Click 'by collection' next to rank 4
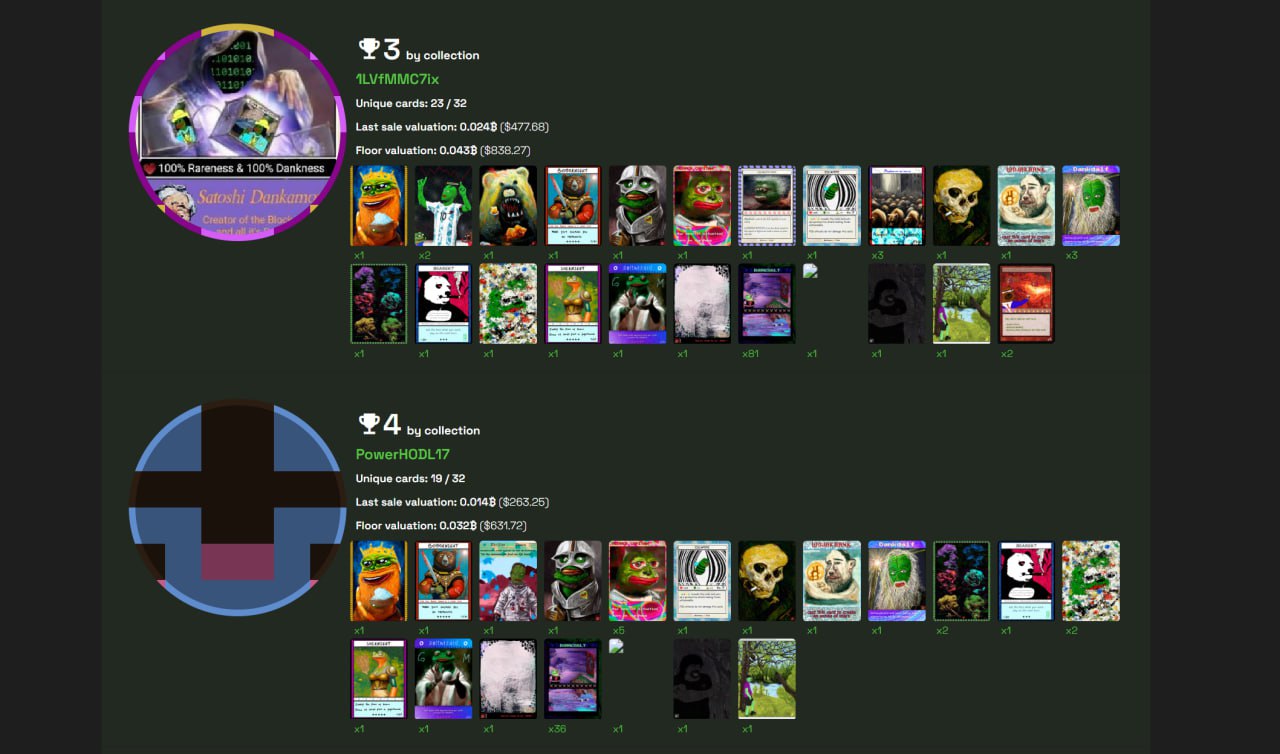 pos(443,430)
